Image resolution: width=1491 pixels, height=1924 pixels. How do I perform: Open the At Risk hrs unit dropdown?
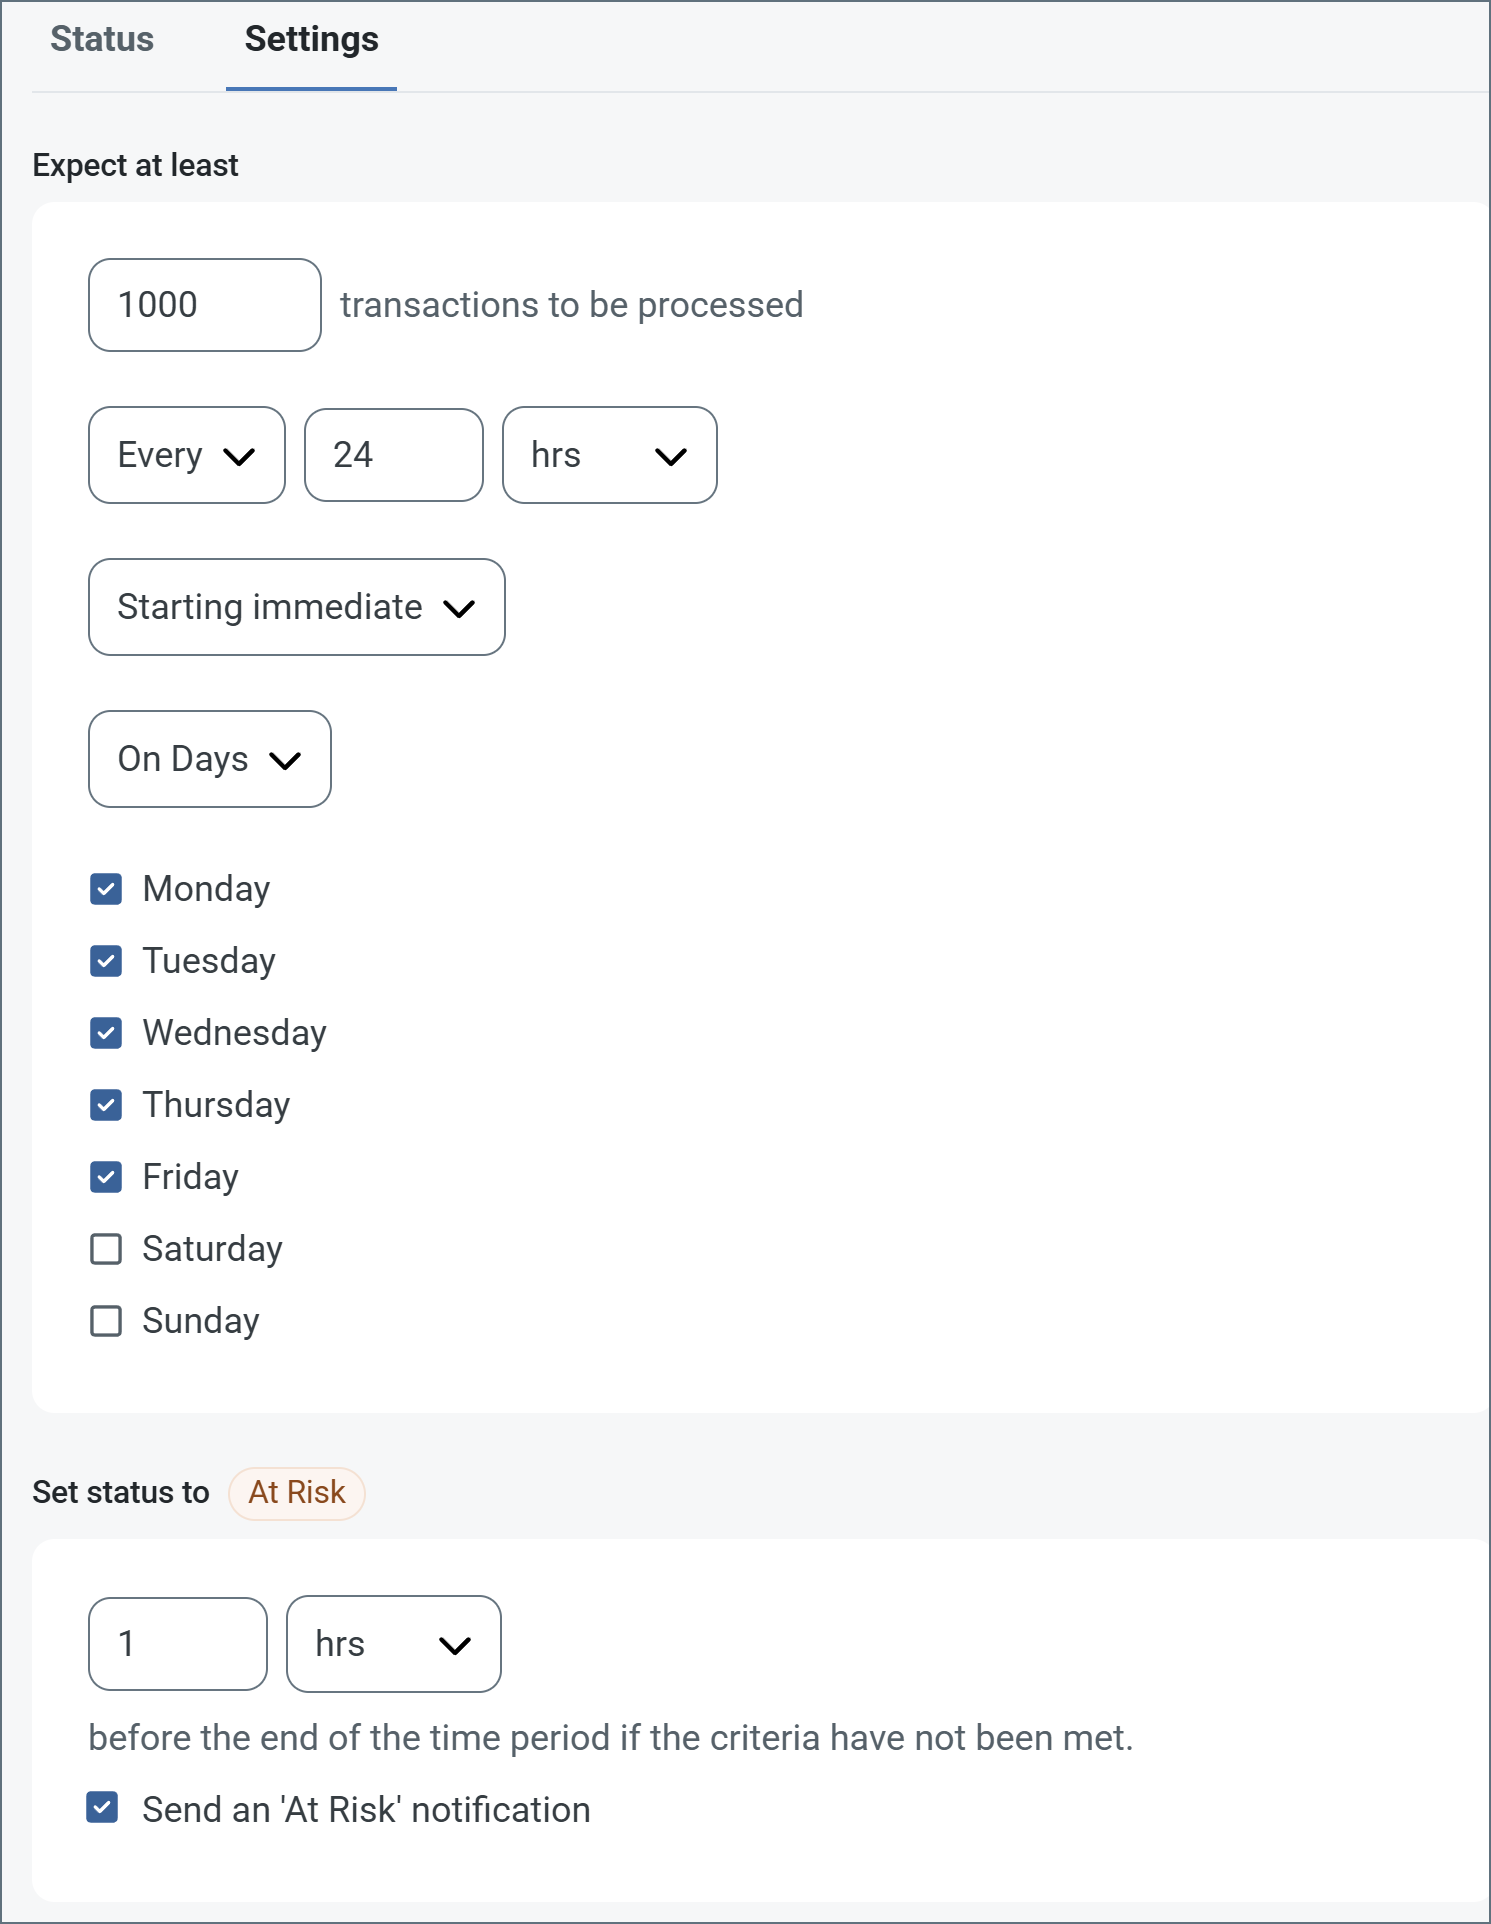tap(393, 1644)
